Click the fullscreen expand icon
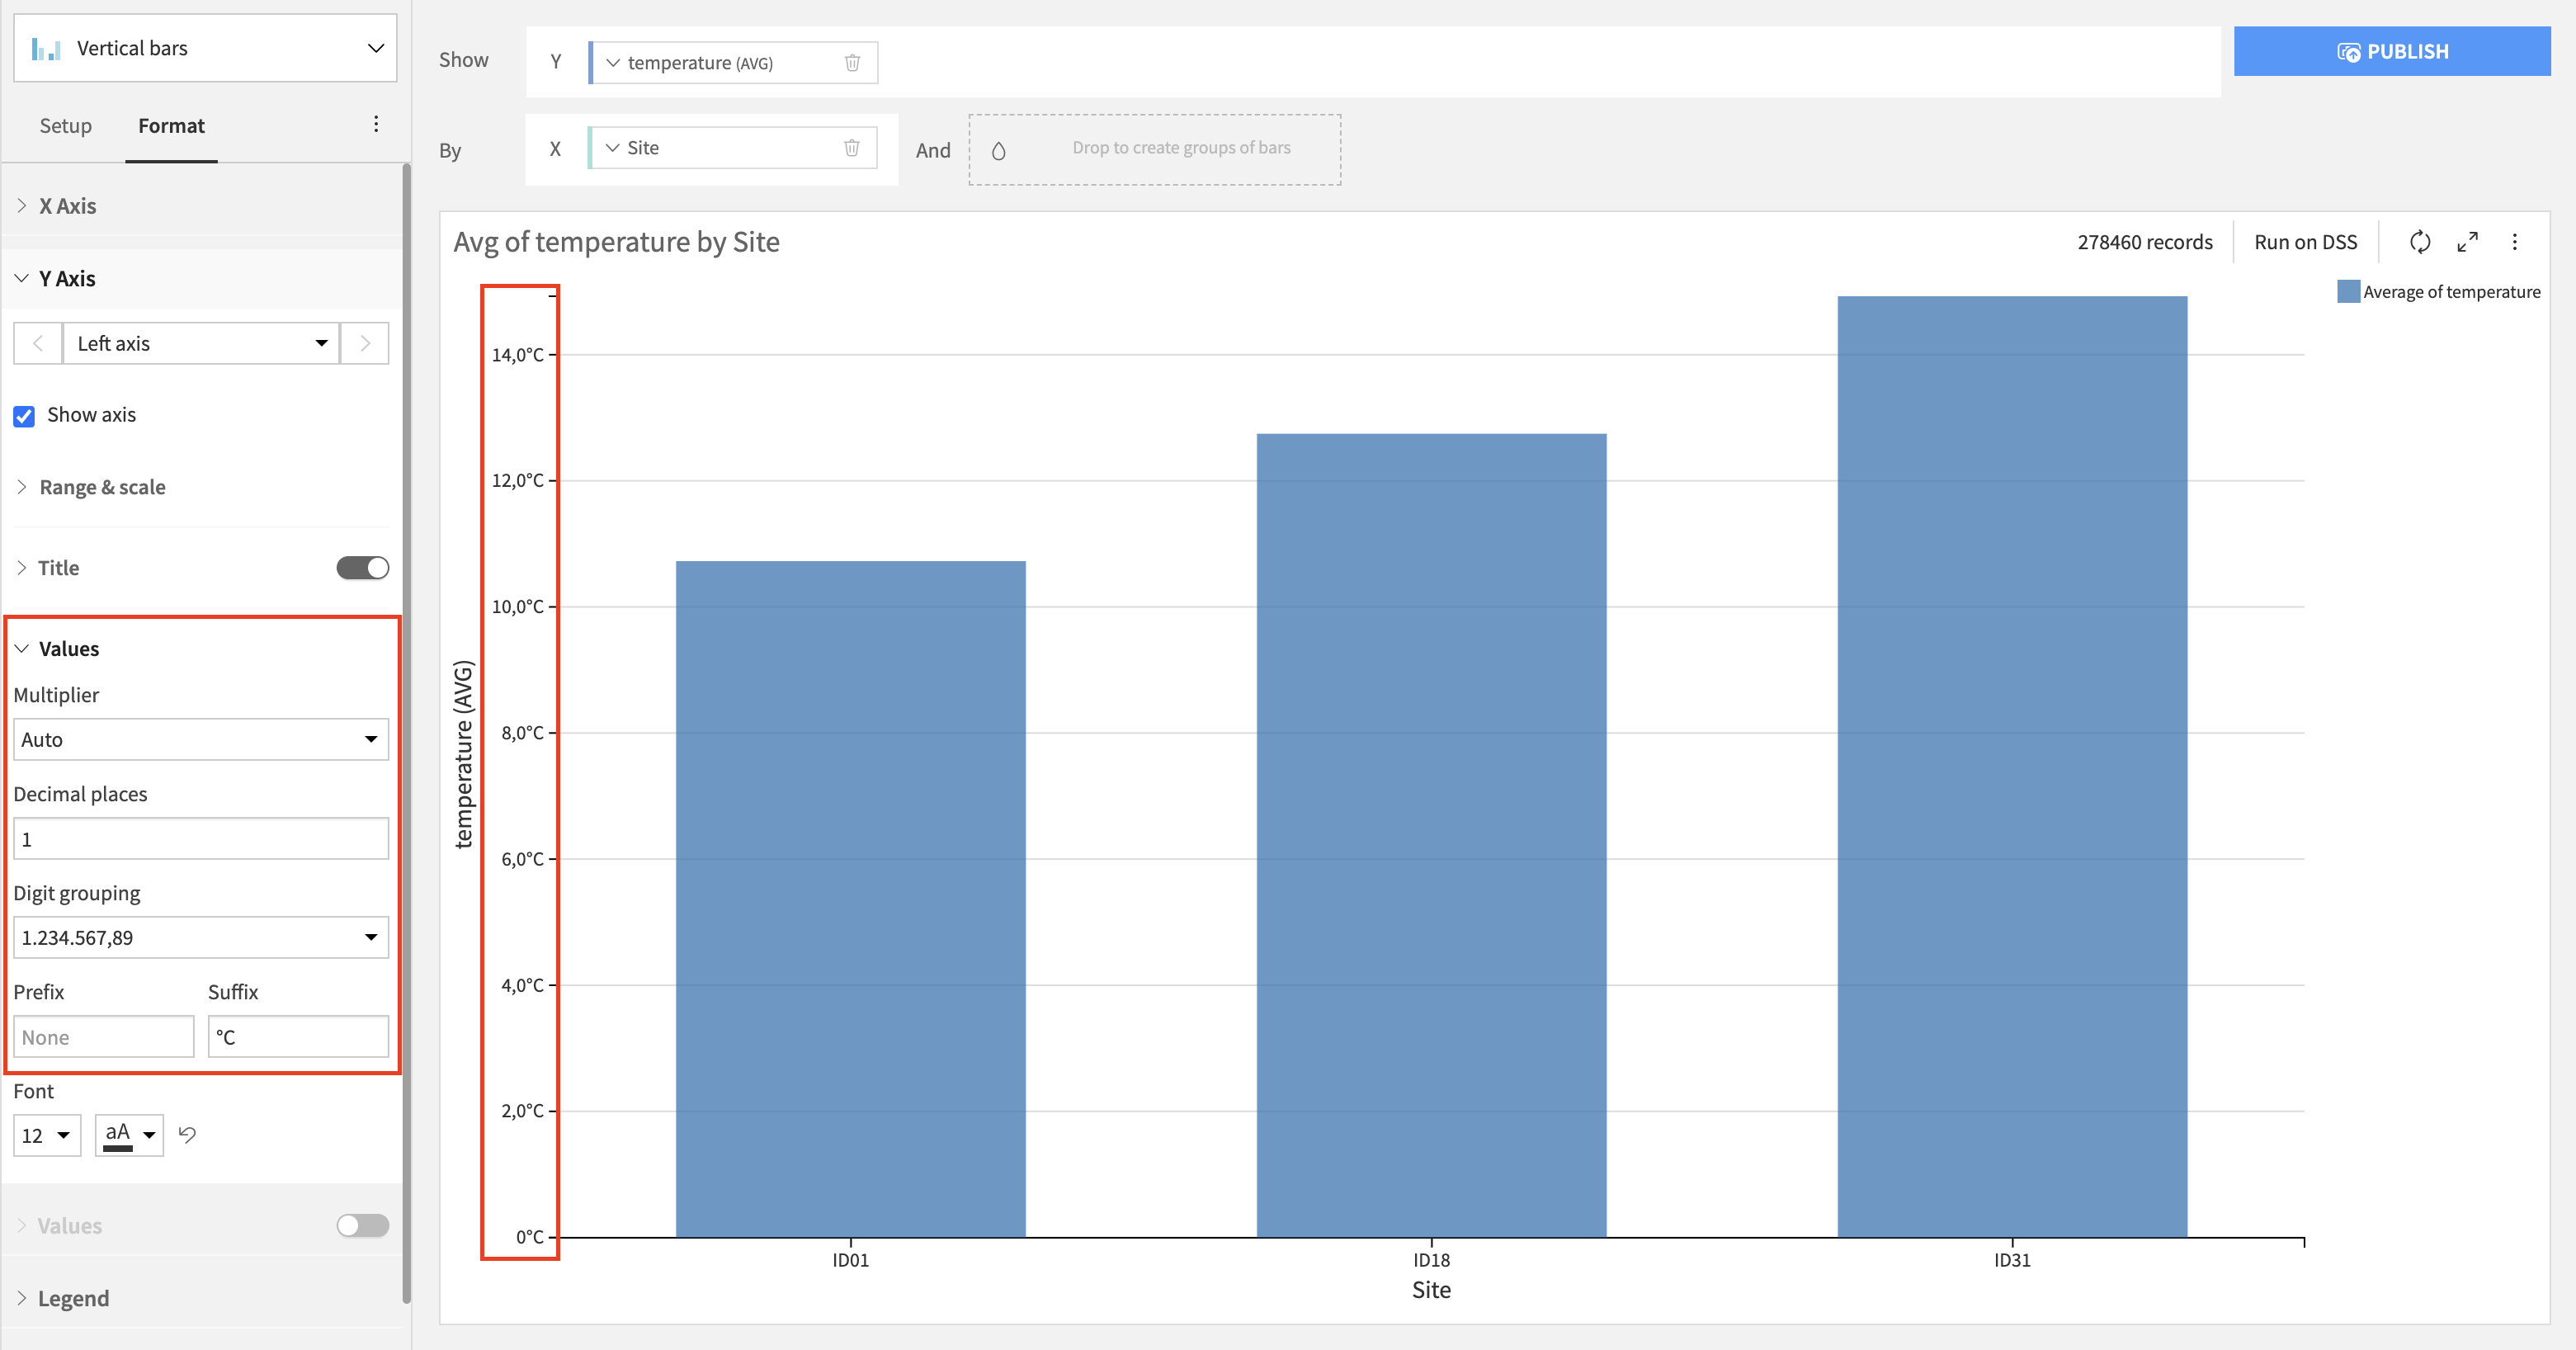This screenshot has height=1350, width=2576. (2469, 240)
